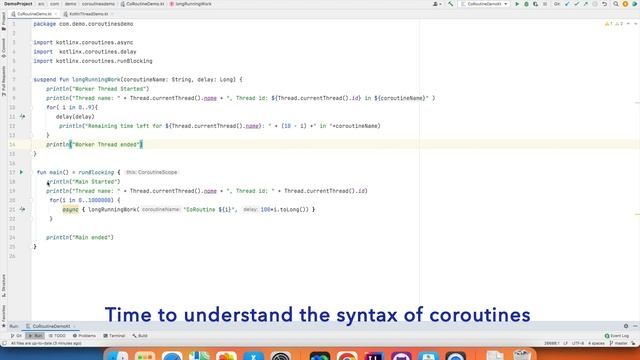Click the suspend call gutter icon on line 21

point(22,209)
